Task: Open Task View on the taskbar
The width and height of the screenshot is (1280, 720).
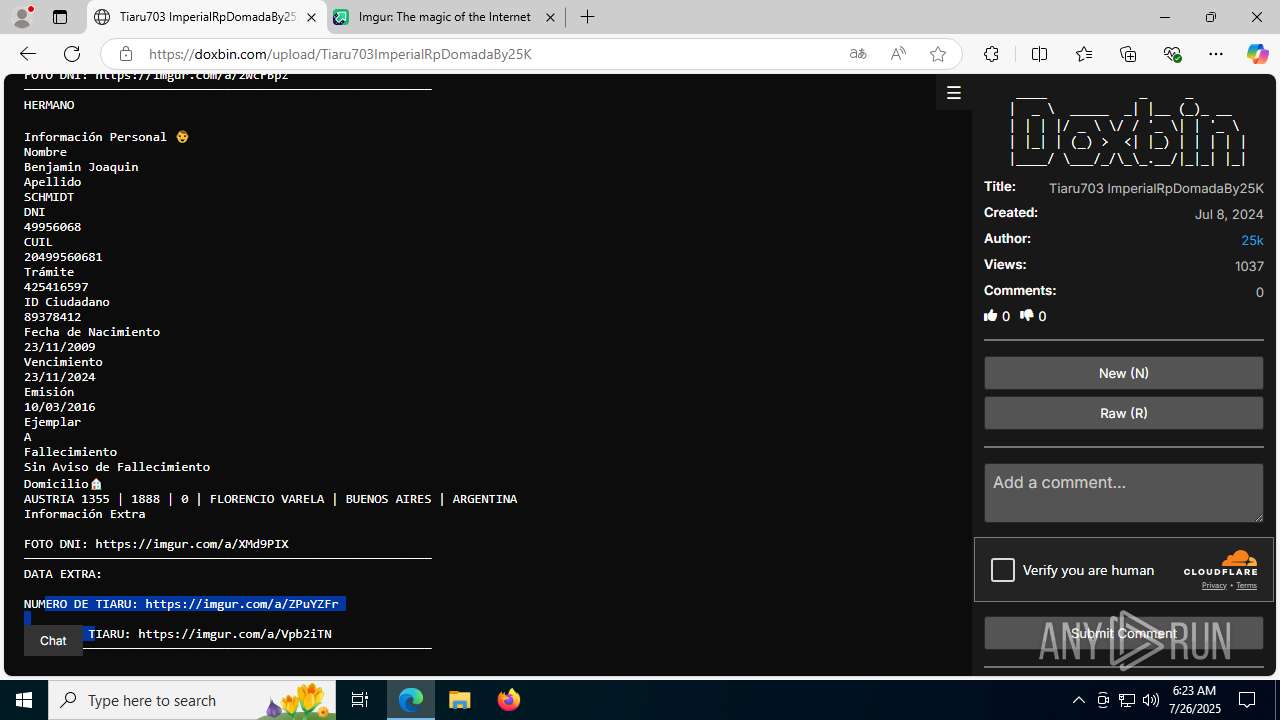Action: click(360, 700)
